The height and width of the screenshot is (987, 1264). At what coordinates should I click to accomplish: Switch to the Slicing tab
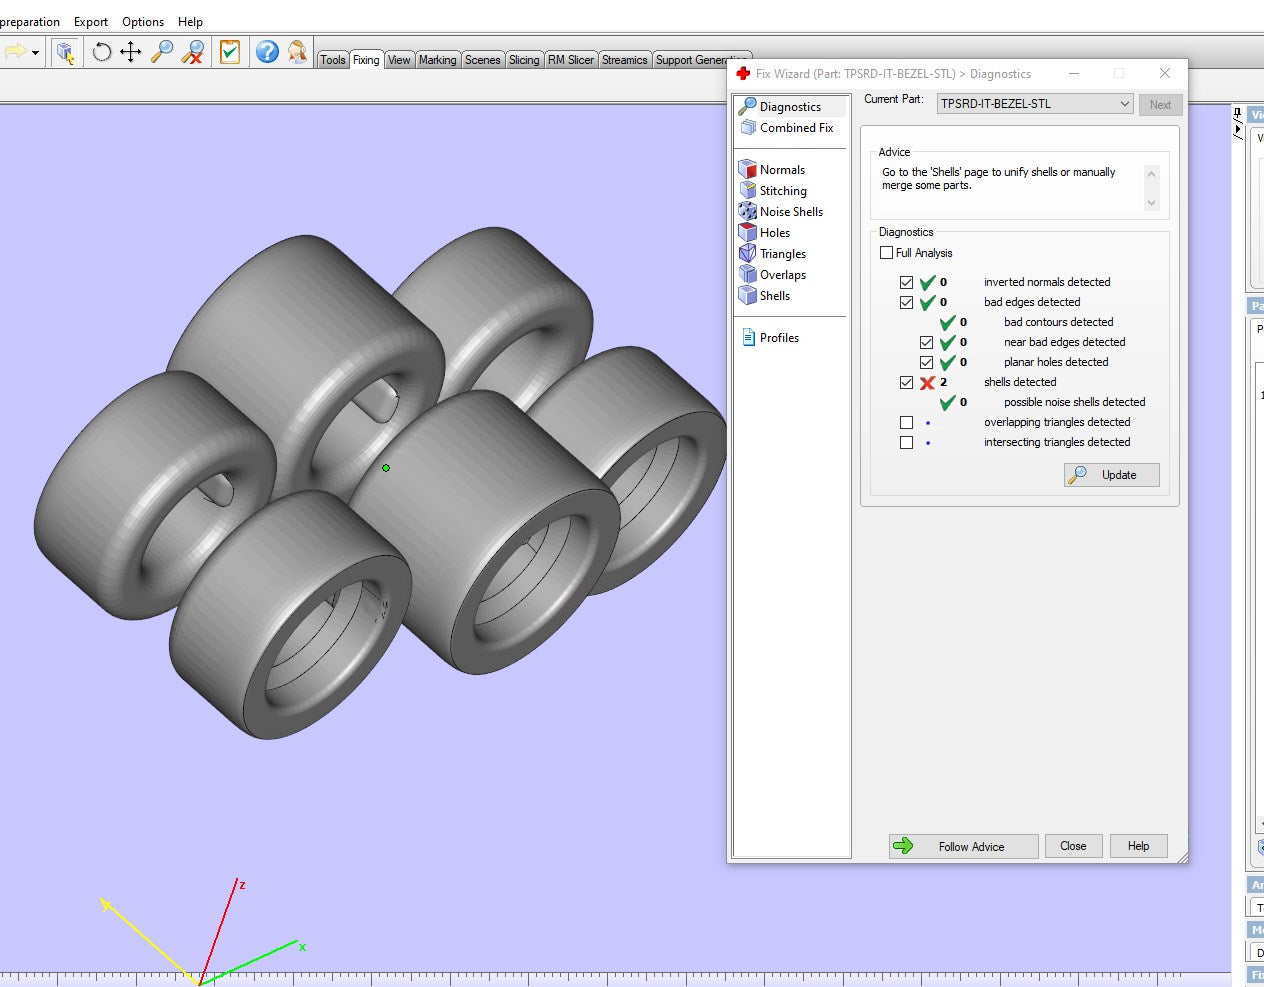[523, 60]
